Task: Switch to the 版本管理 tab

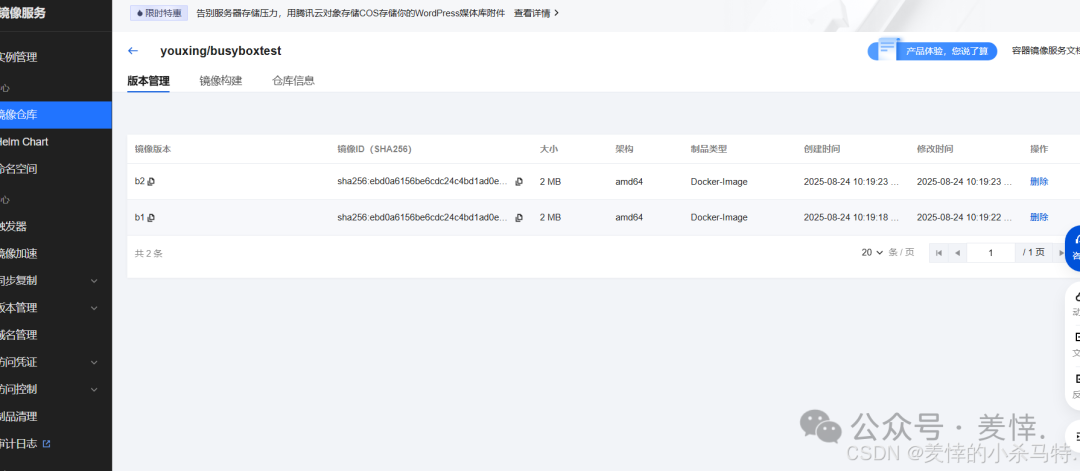Action: tap(148, 81)
